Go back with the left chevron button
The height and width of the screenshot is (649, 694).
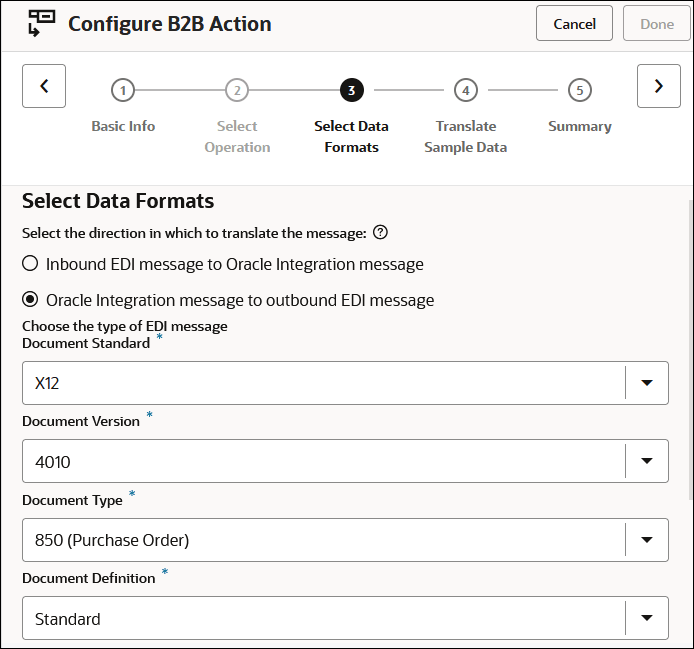[x=44, y=86]
